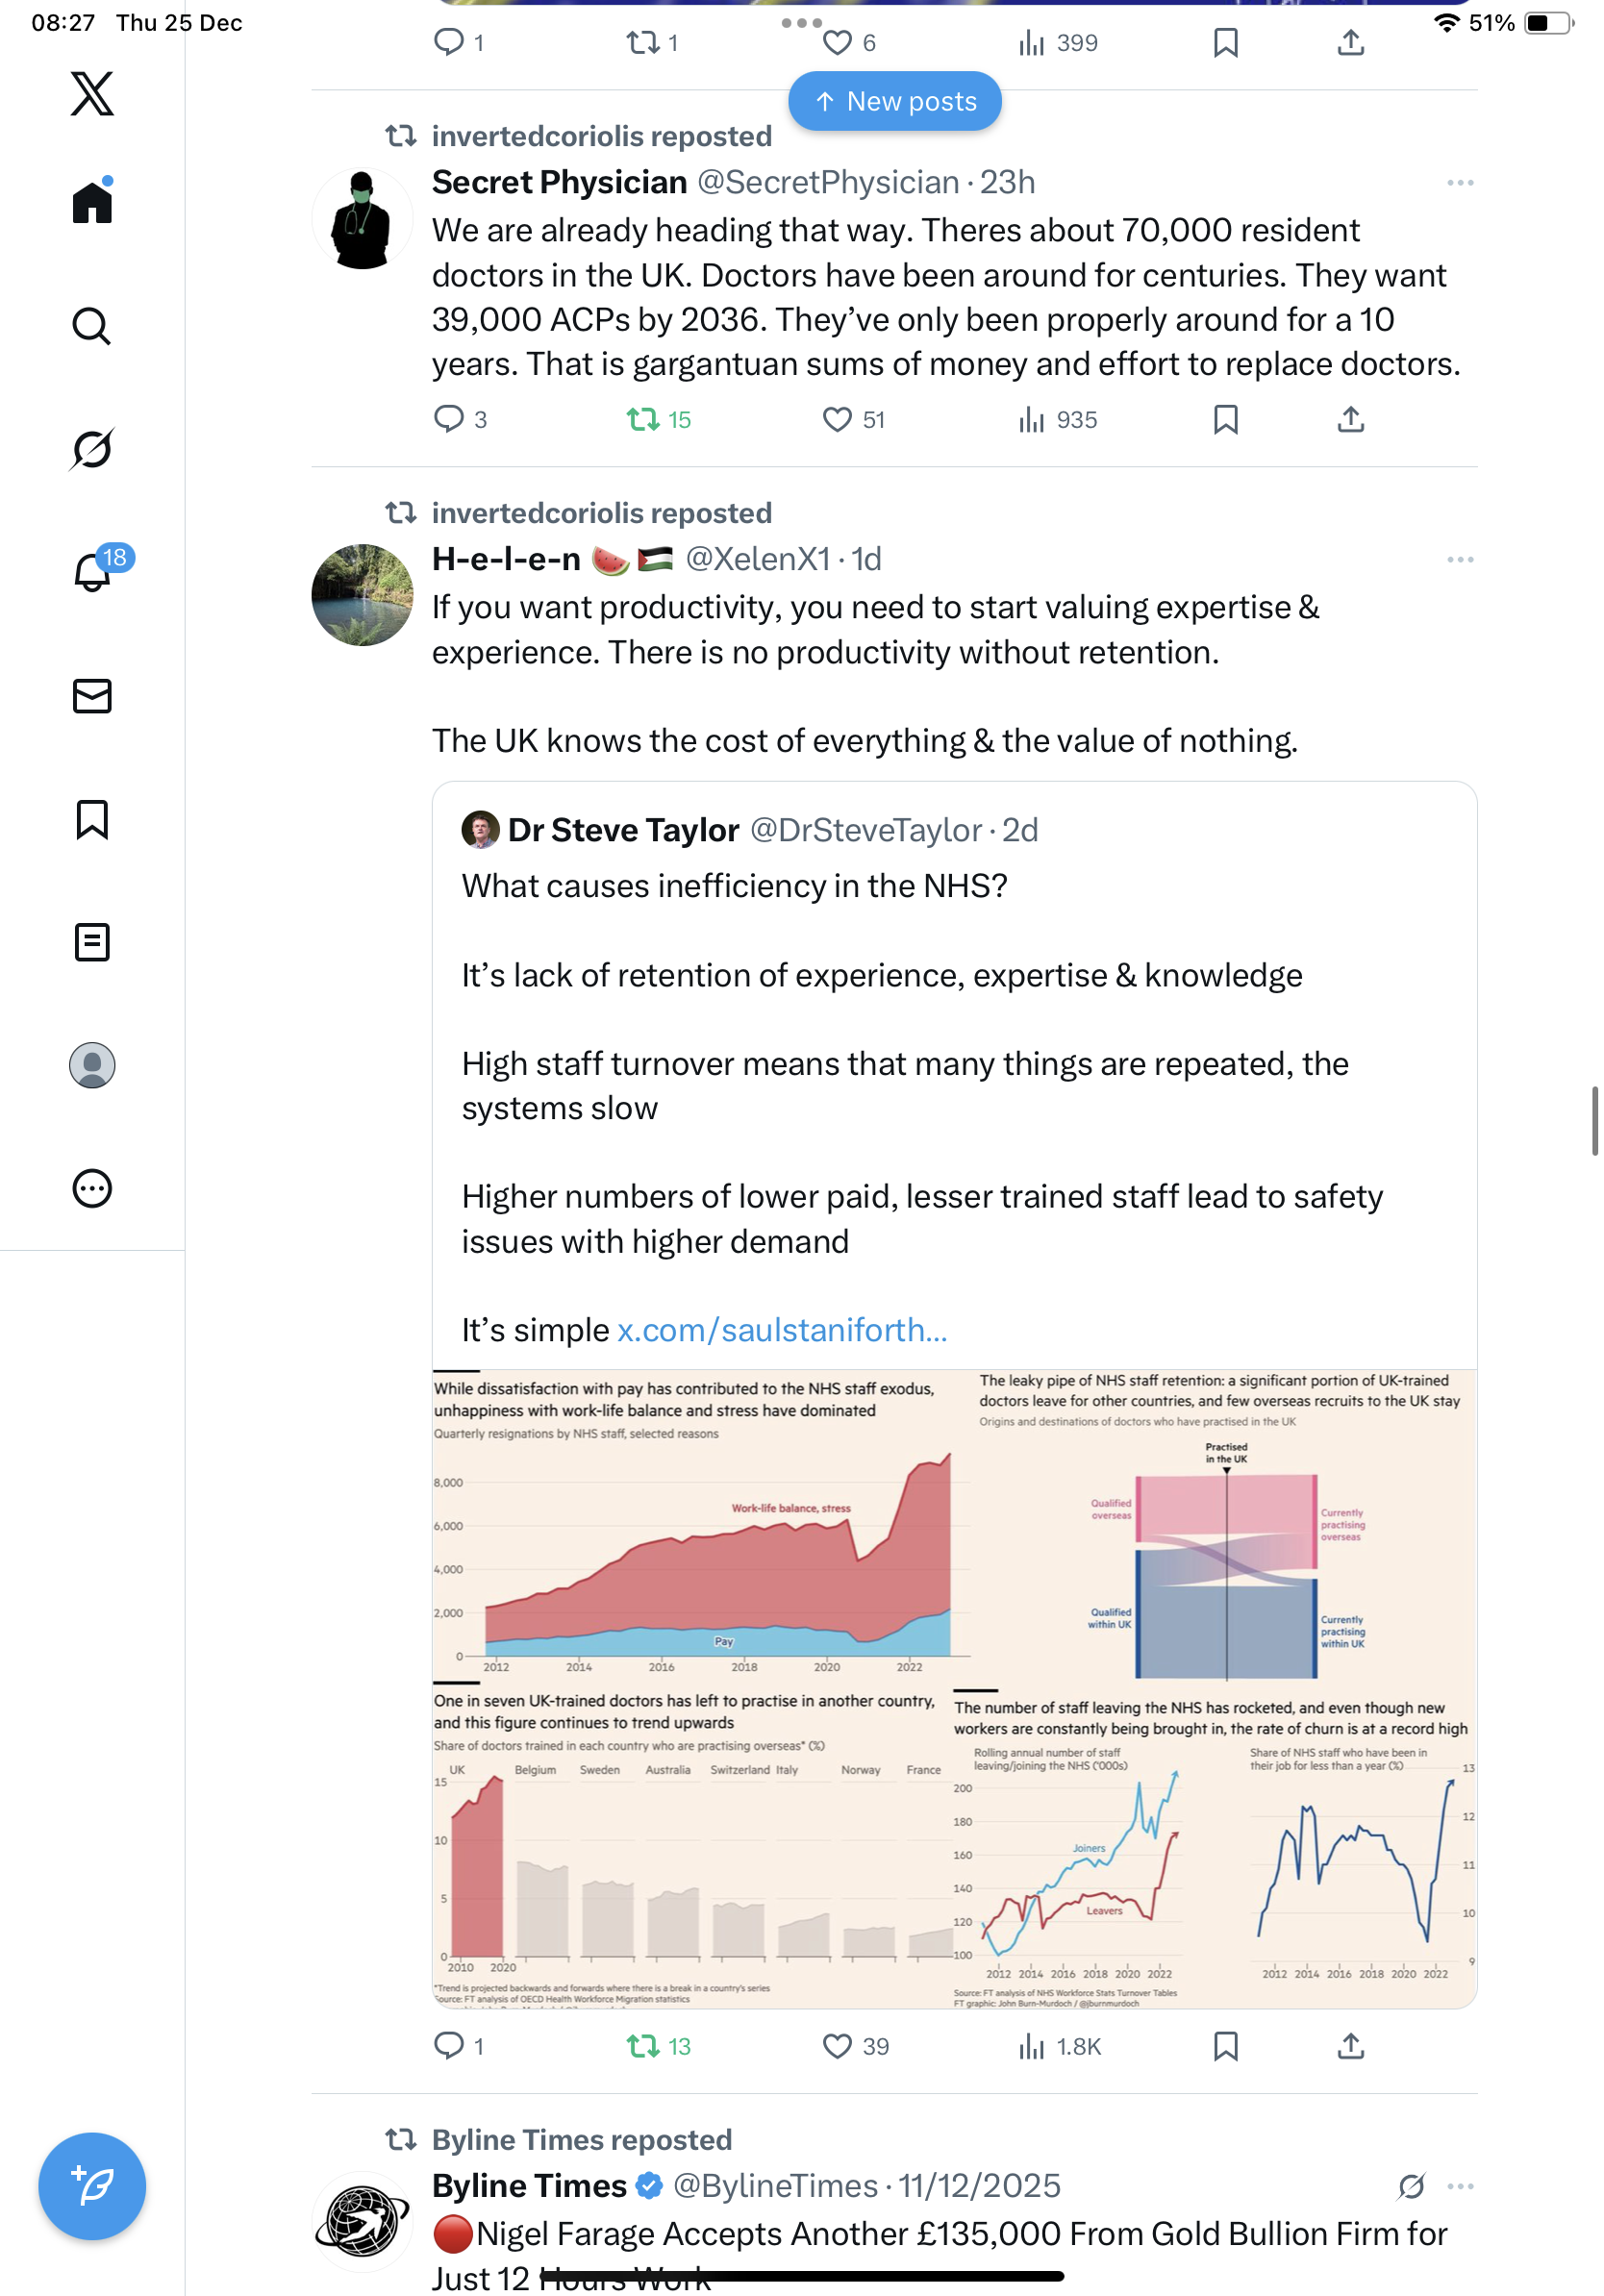Open more options on H-e-l-e-n post

pos(1460,560)
